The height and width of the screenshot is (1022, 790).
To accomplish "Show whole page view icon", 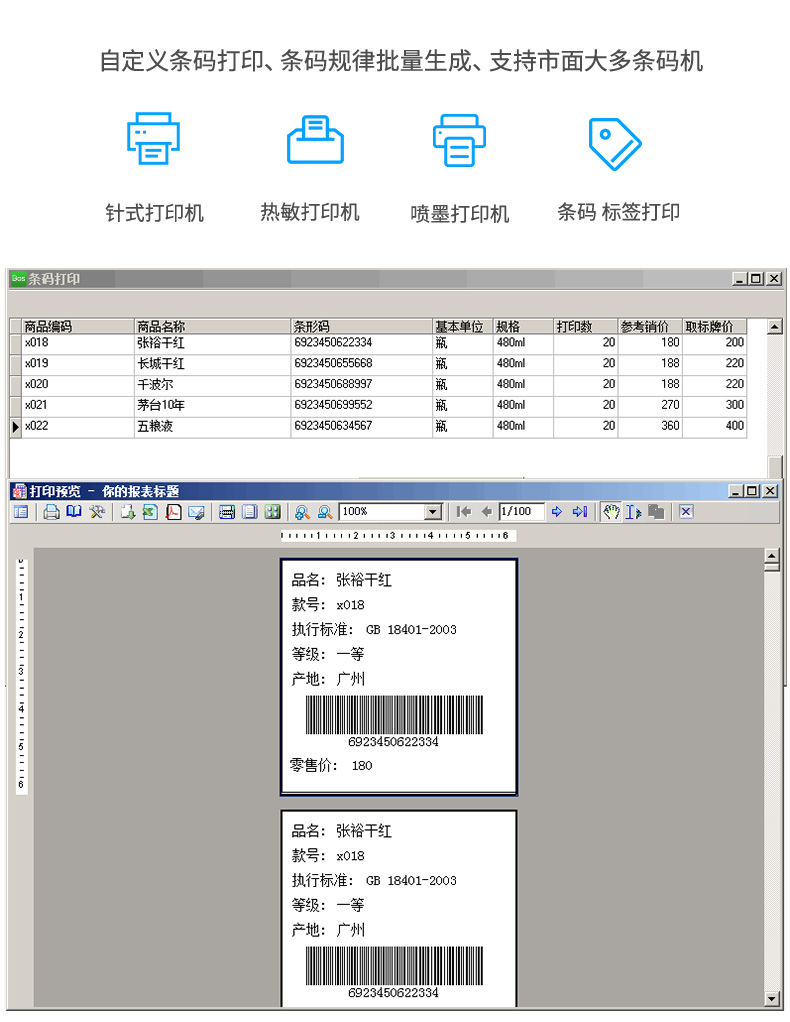I will pos(250,512).
